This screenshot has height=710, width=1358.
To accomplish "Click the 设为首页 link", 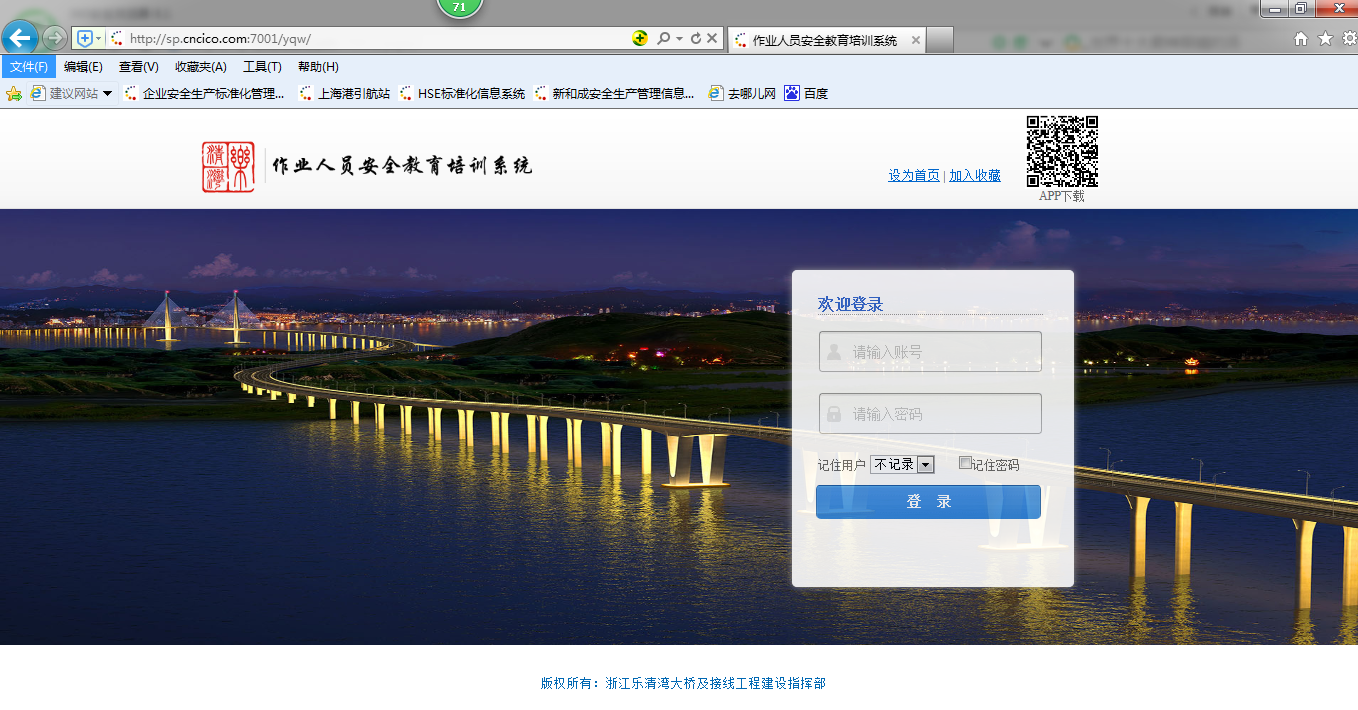I will point(914,175).
